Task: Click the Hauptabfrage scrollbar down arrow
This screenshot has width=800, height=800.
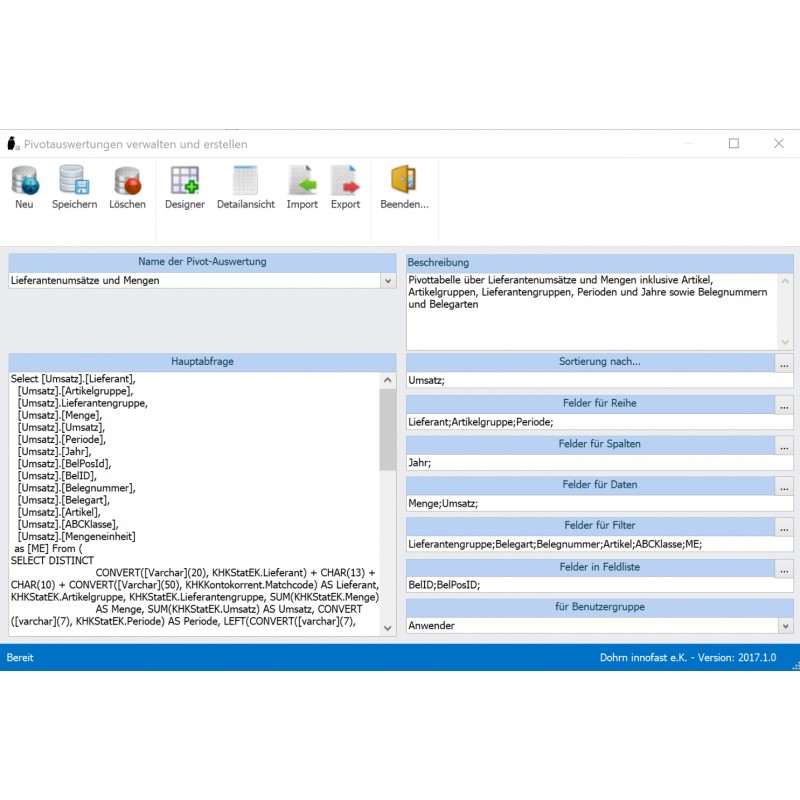Action: click(x=388, y=628)
